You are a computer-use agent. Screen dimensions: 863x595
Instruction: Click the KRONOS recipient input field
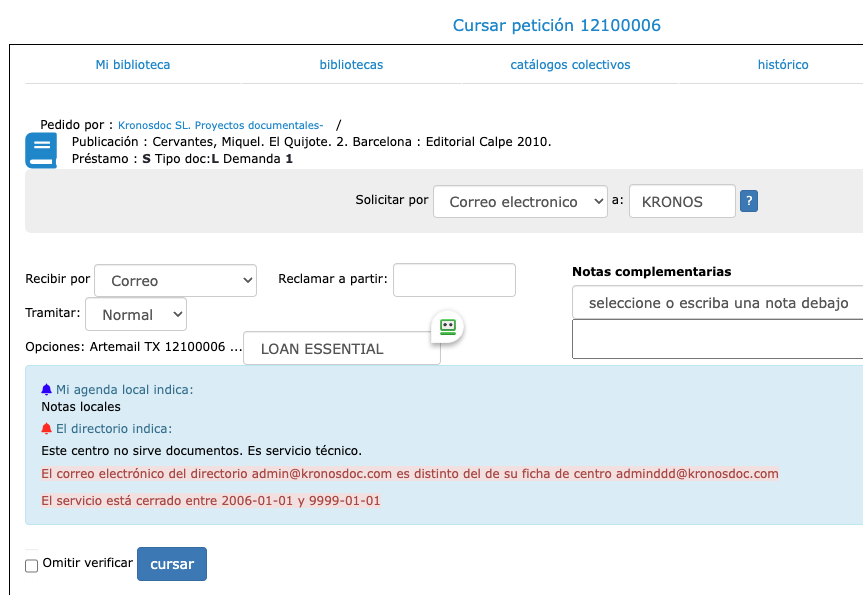click(x=682, y=201)
